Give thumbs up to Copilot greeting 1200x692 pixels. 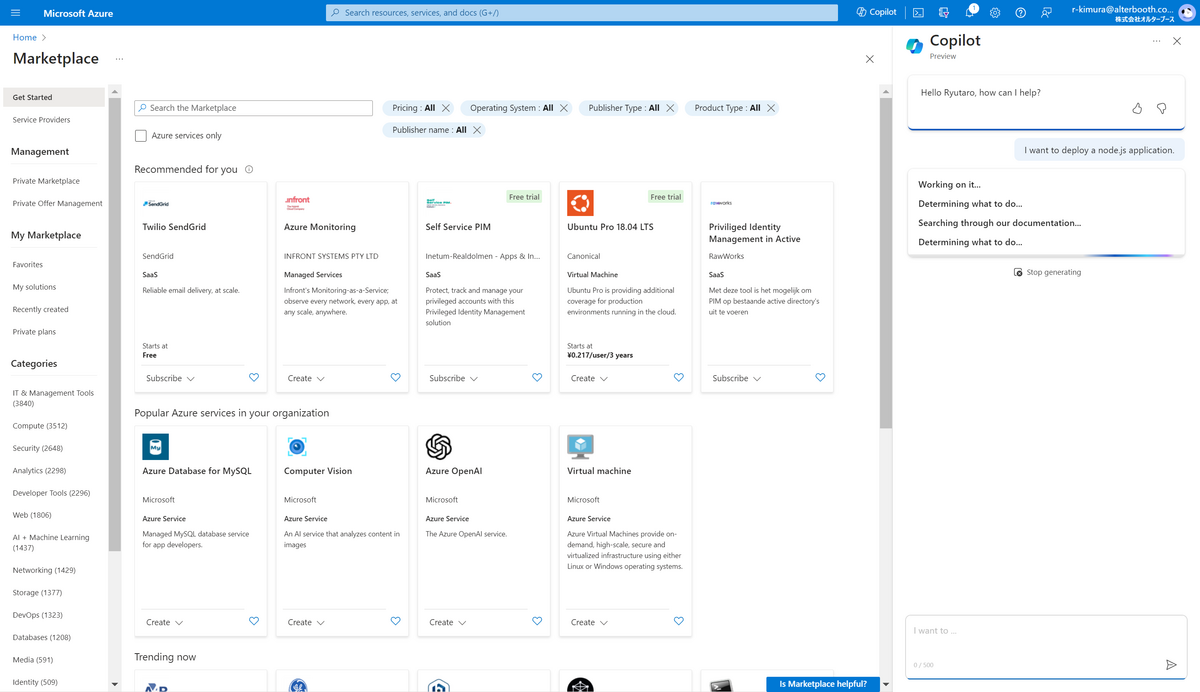click(1137, 108)
